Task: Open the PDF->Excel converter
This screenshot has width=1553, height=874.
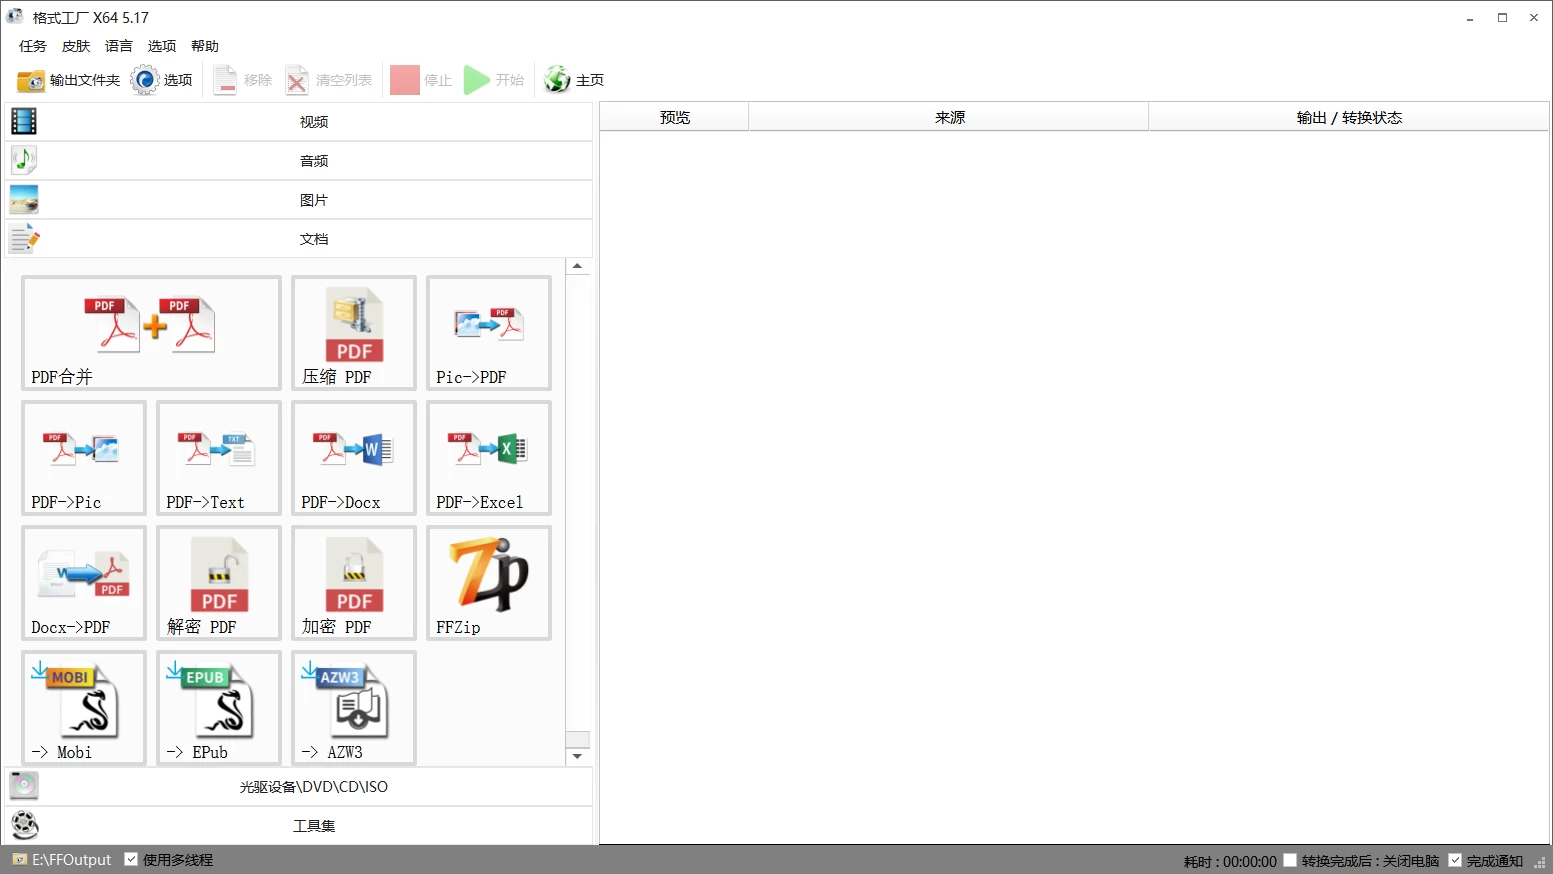Action: coord(489,458)
